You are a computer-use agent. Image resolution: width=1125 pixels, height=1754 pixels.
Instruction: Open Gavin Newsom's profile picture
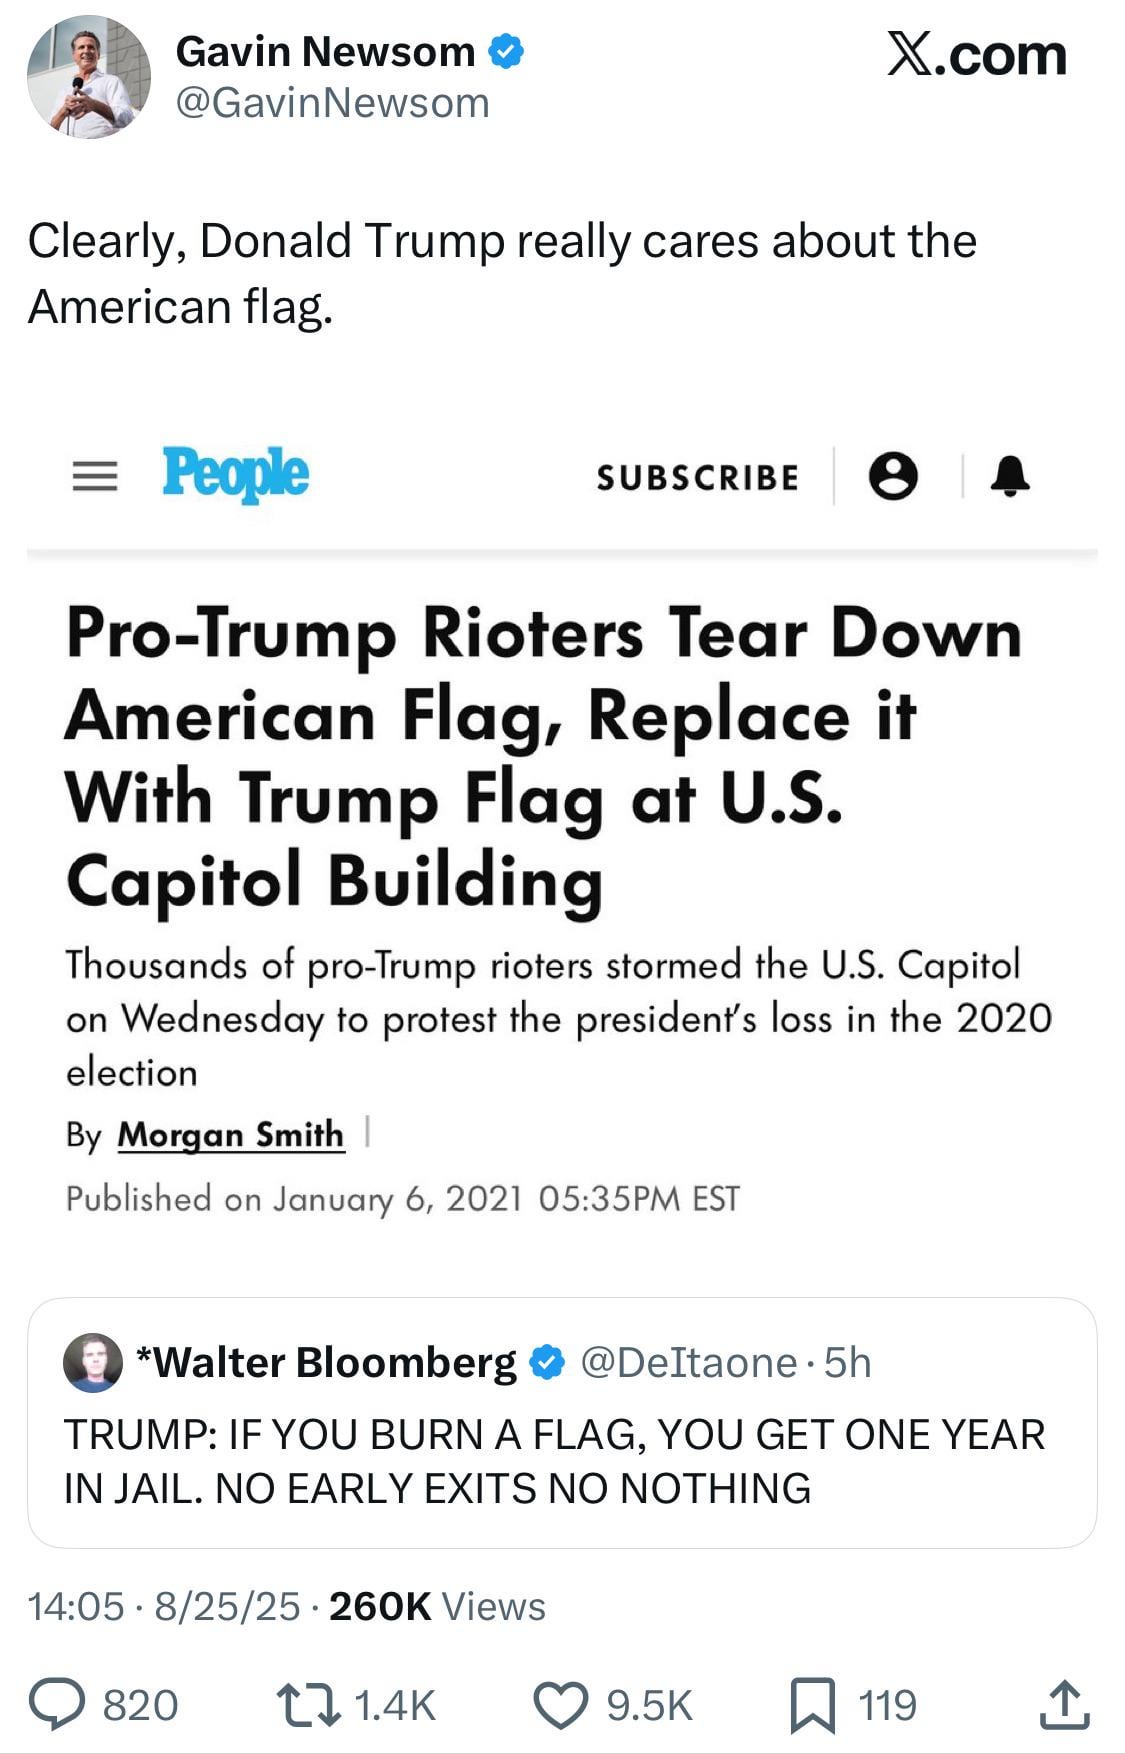pyautogui.click(x=89, y=77)
